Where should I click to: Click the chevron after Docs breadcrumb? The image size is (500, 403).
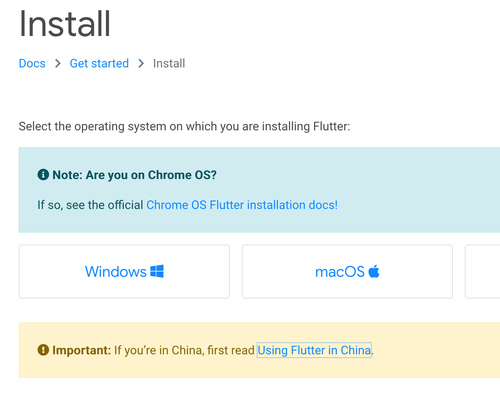[58, 63]
